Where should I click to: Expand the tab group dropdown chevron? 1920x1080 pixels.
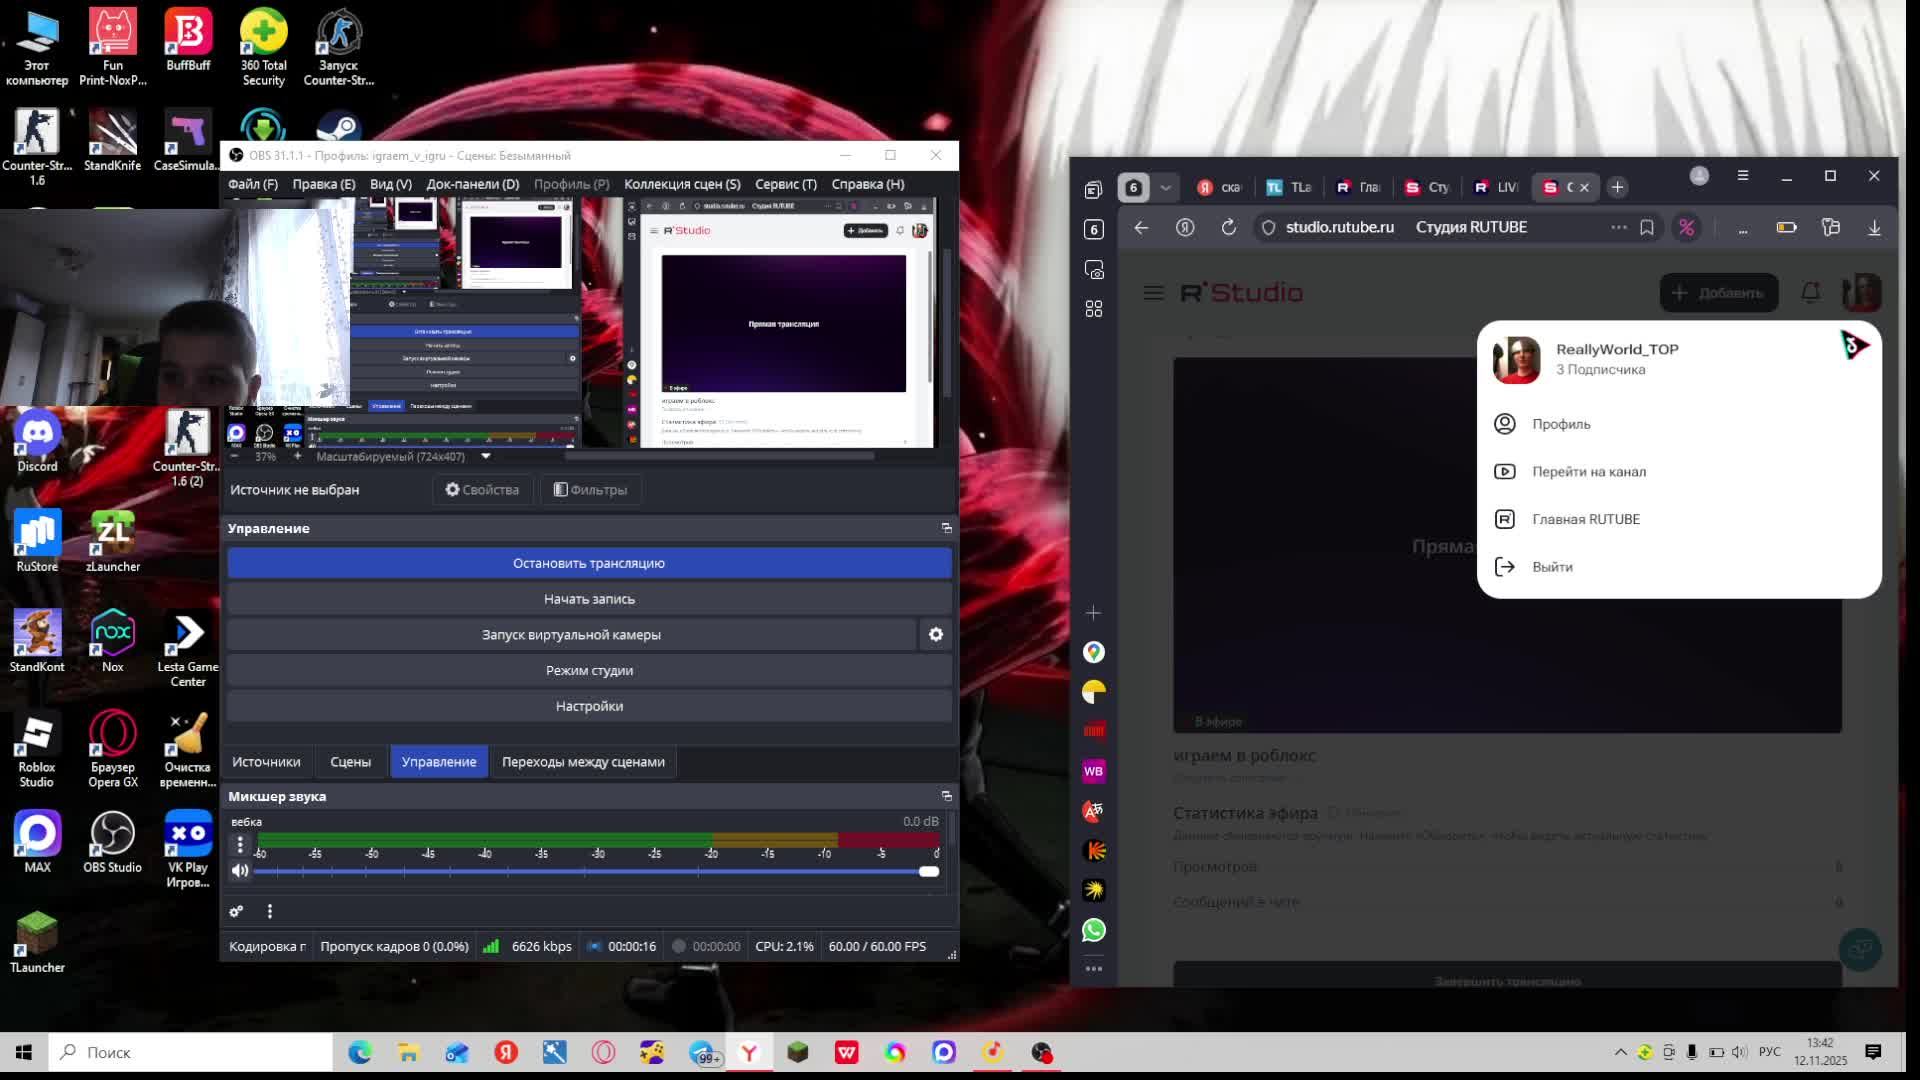click(x=1165, y=188)
